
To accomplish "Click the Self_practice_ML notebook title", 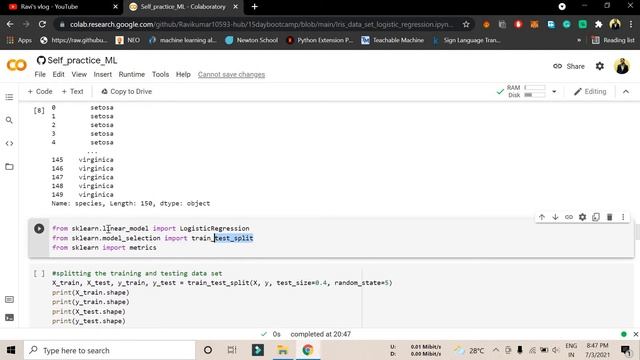I will pos(82,60).
